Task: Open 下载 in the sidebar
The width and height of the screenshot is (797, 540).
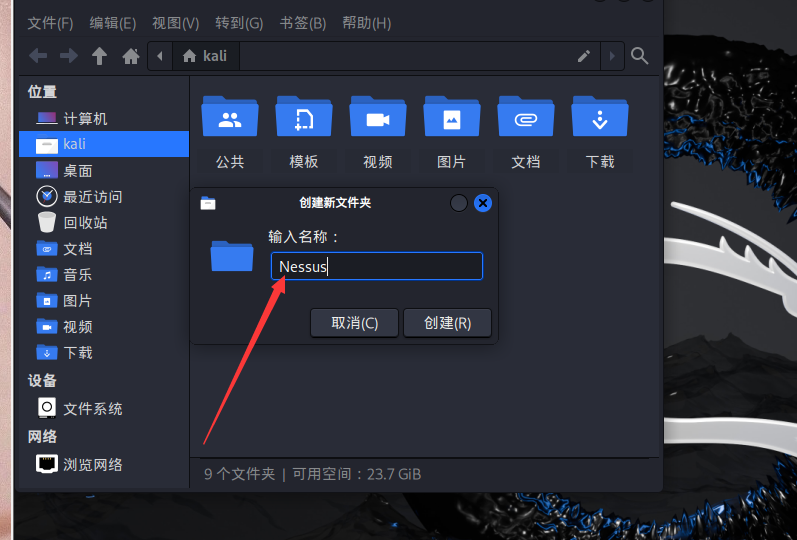Action: point(104,352)
